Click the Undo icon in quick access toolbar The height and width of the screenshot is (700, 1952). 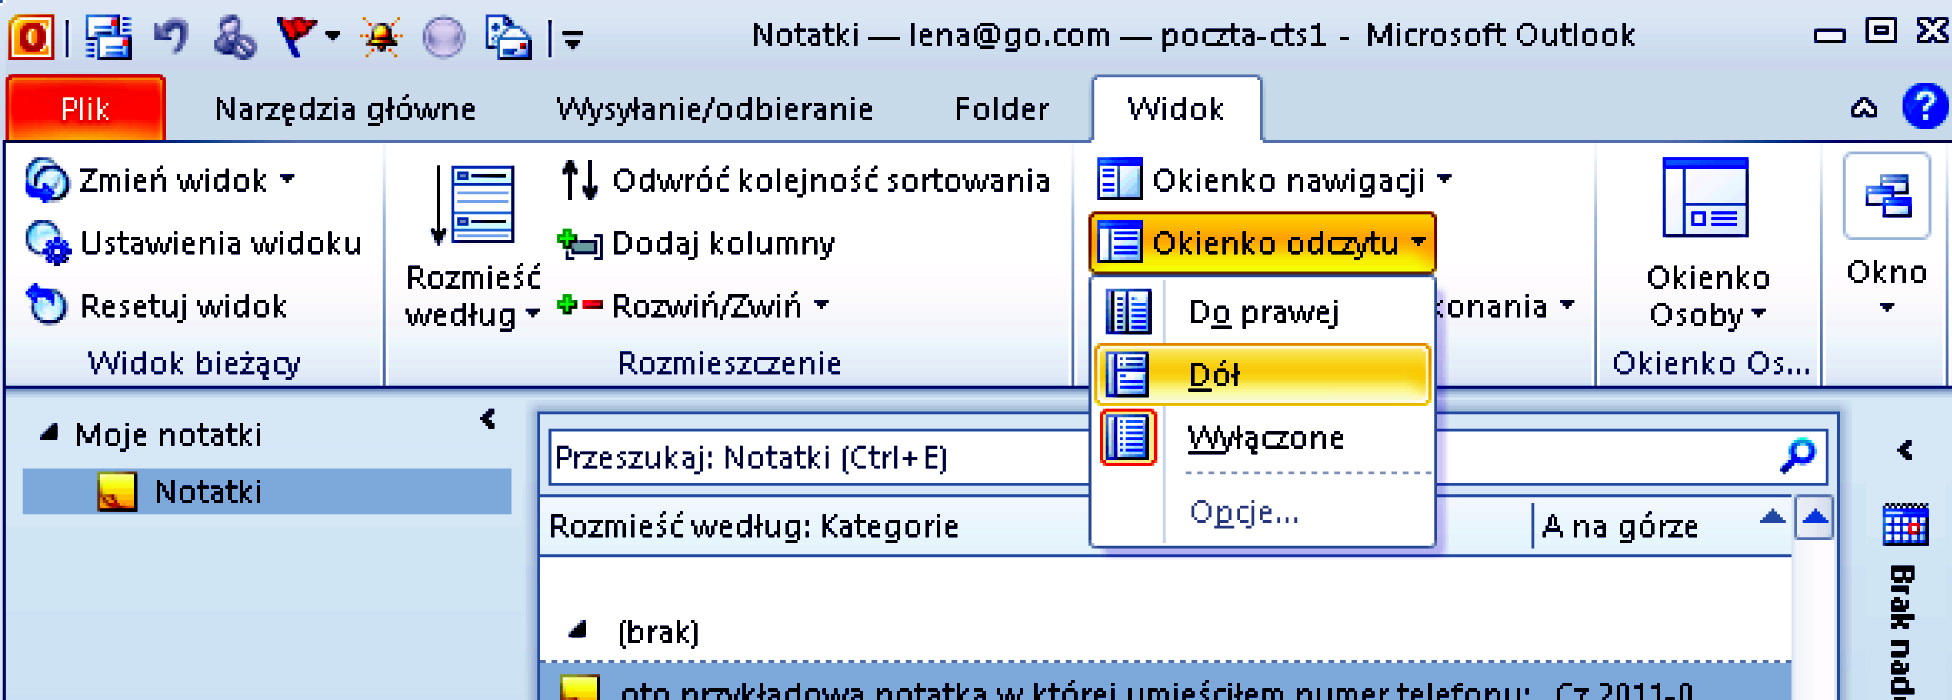(171, 37)
